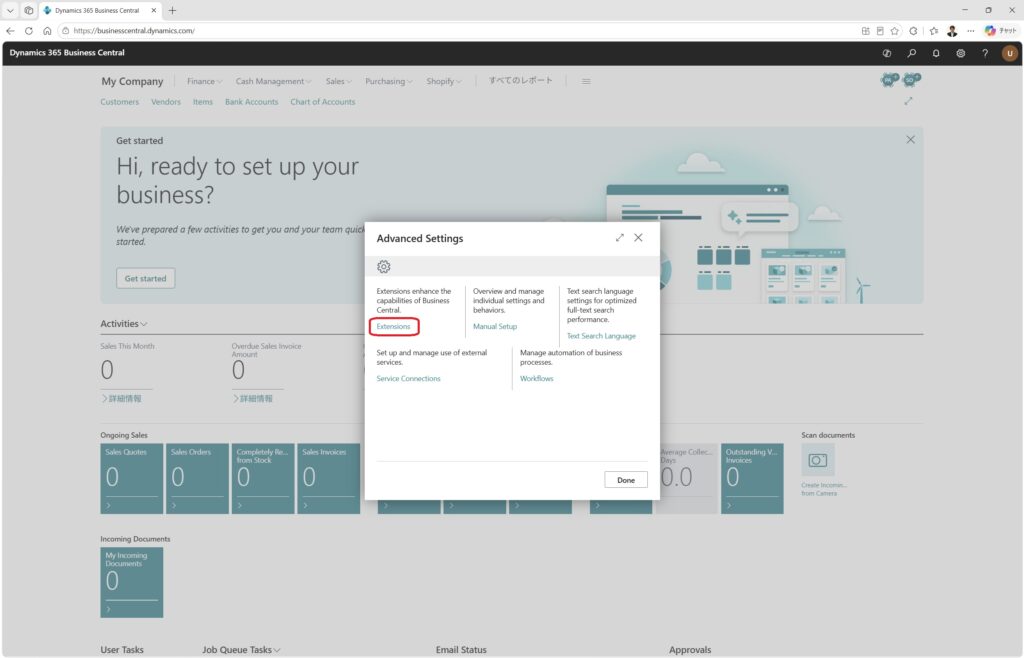Open the My Incoming Documents tile
Image resolution: width=1024 pixels, height=658 pixels.
pos(131,582)
